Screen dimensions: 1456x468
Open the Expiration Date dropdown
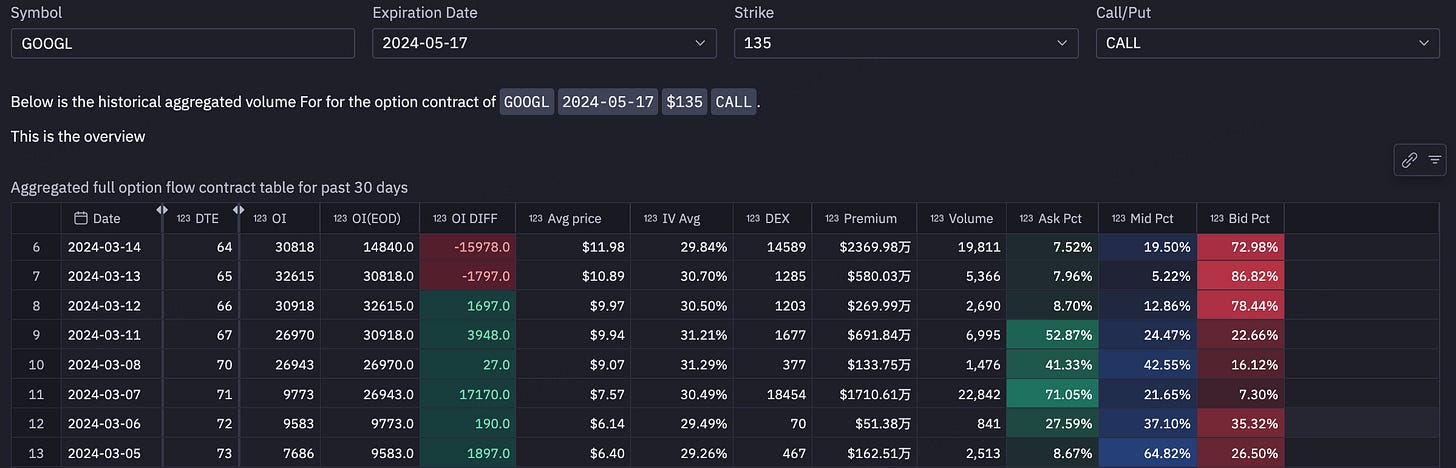point(544,43)
